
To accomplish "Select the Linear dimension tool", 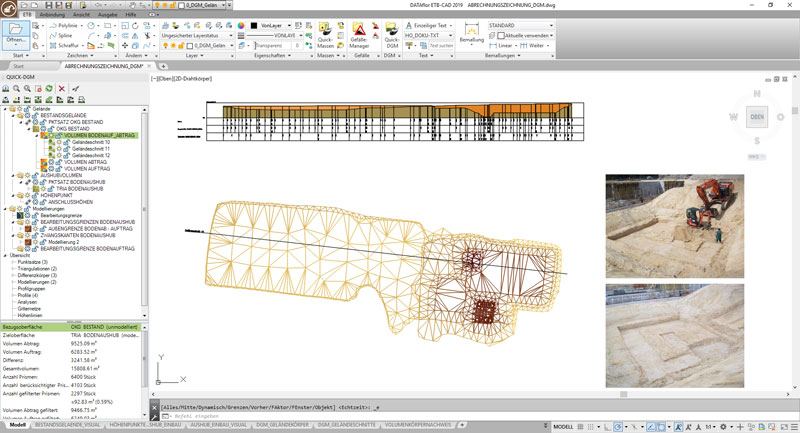I will click(x=501, y=45).
